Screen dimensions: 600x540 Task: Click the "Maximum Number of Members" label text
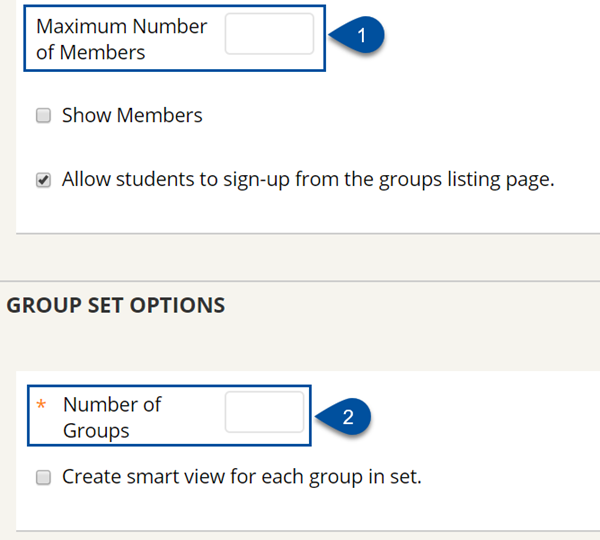coord(121,39)
